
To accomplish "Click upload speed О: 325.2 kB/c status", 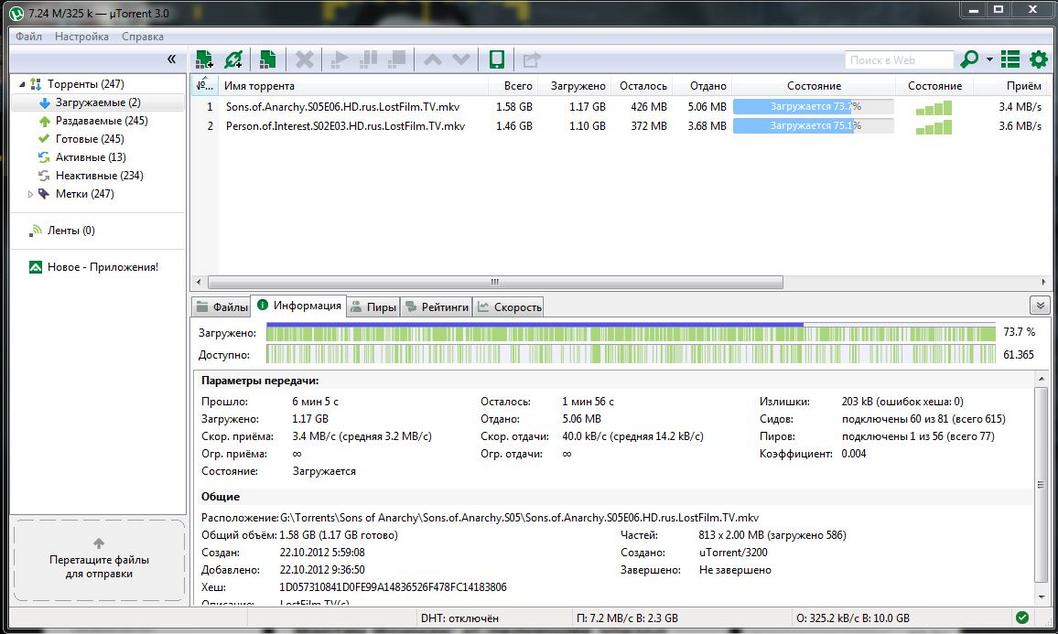I will coord(853,618).
